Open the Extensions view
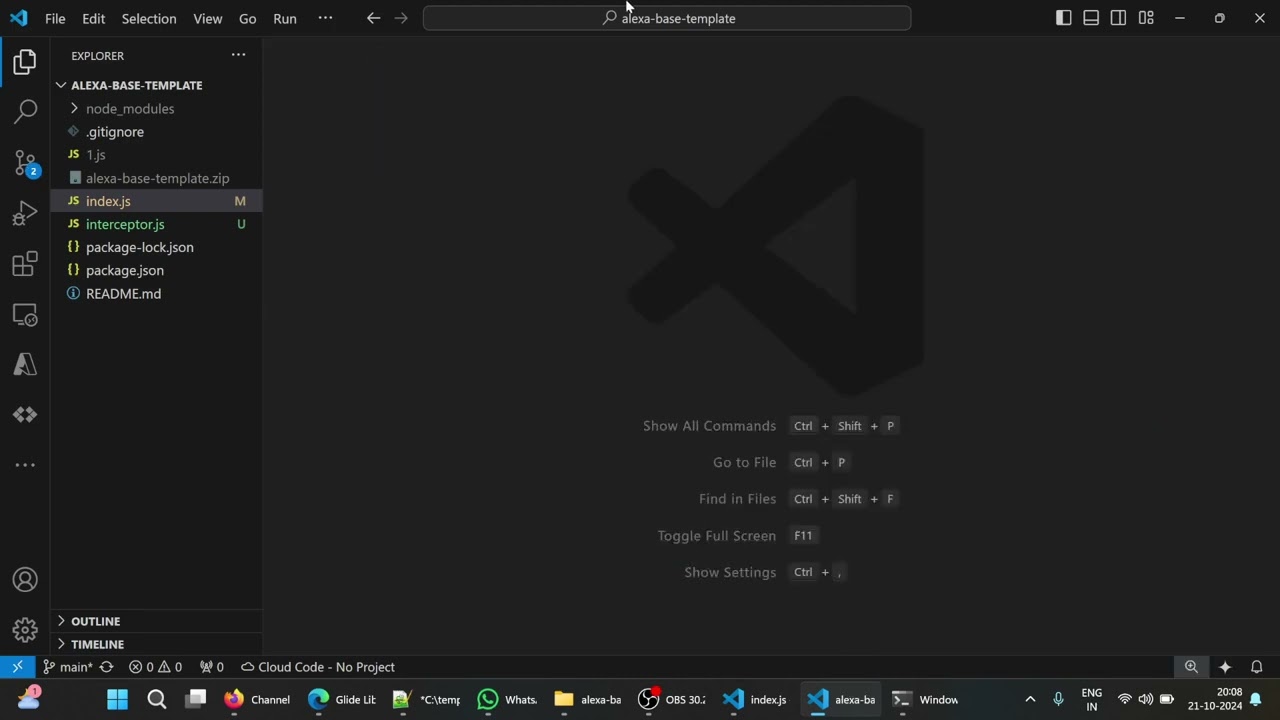This screenshot has width=1280, height=720. 25,264
